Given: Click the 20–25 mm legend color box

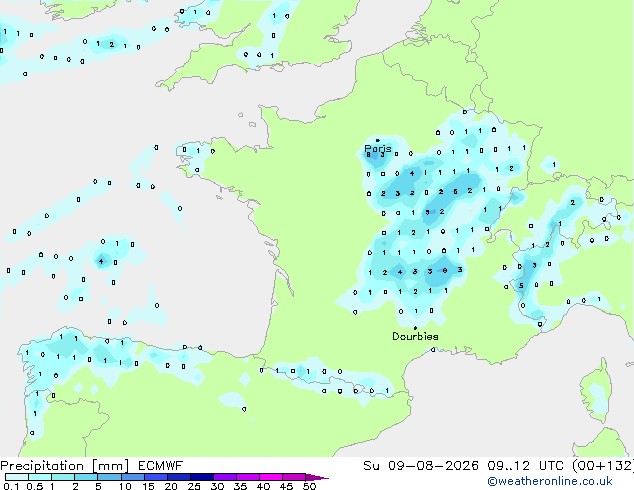Looking at the screenshot, I should click(178, 477).
